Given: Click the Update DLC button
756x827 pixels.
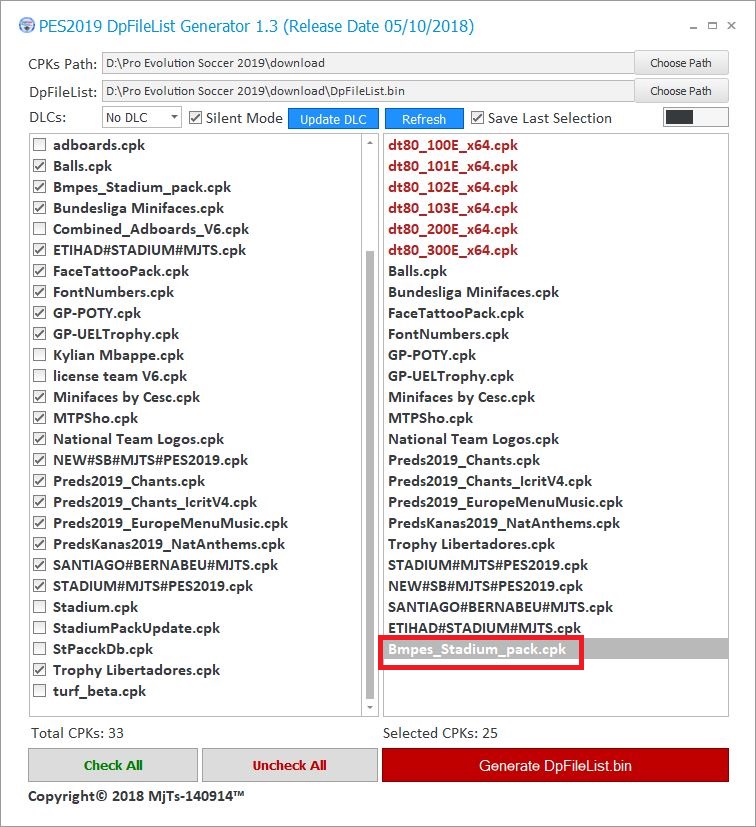Looking at the screenshot, I should pyautogui.click(x=333, y=119).
